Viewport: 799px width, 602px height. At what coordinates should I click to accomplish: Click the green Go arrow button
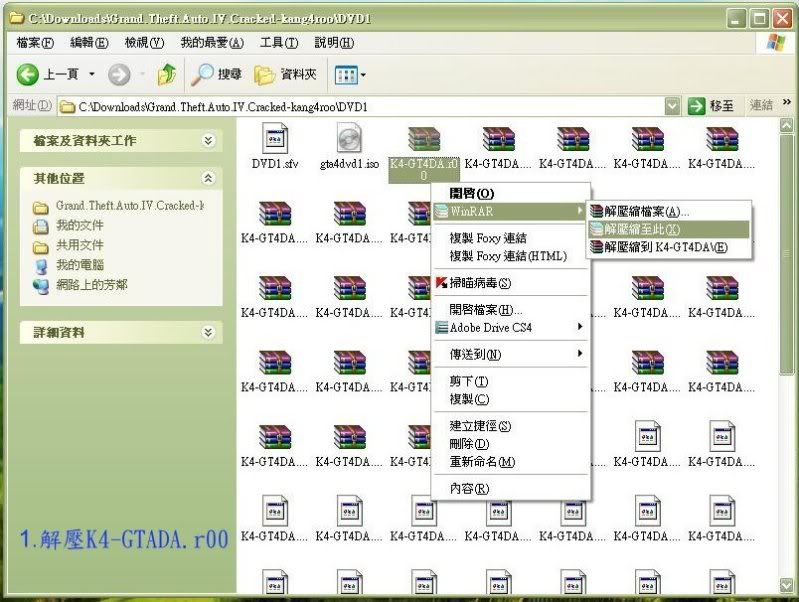click(x=697, y=106)
